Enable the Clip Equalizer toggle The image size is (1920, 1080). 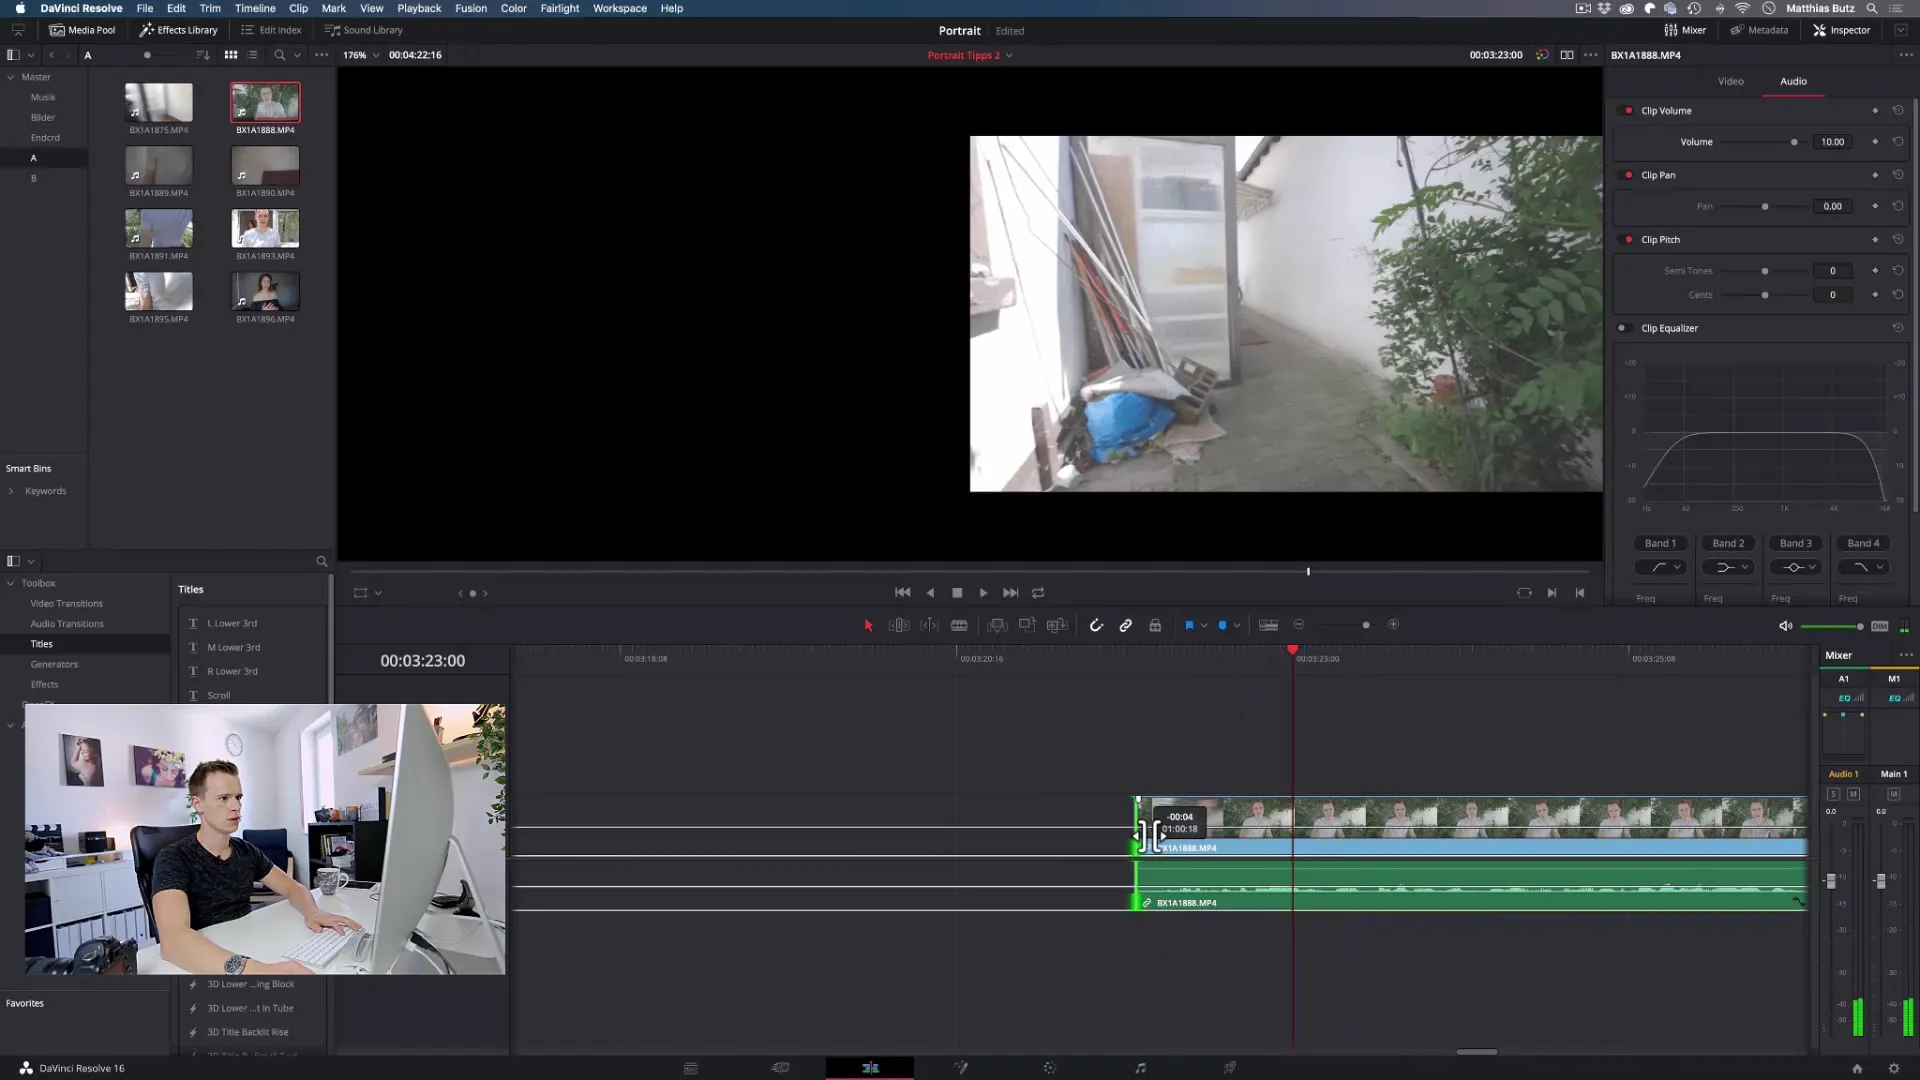pyautogui.click(x=1623, y=328)
